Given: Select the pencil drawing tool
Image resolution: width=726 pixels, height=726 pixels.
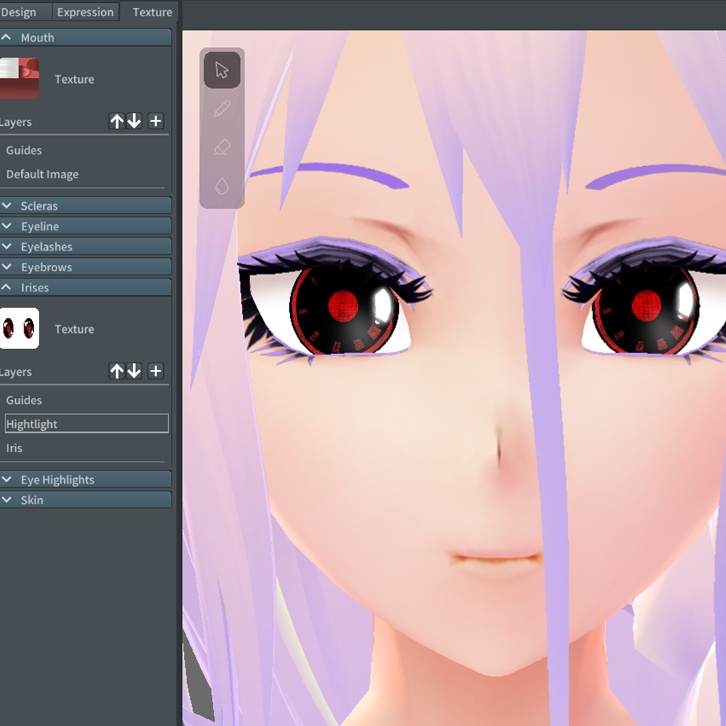Looking at the screenshot, I should tap(222, 109).
